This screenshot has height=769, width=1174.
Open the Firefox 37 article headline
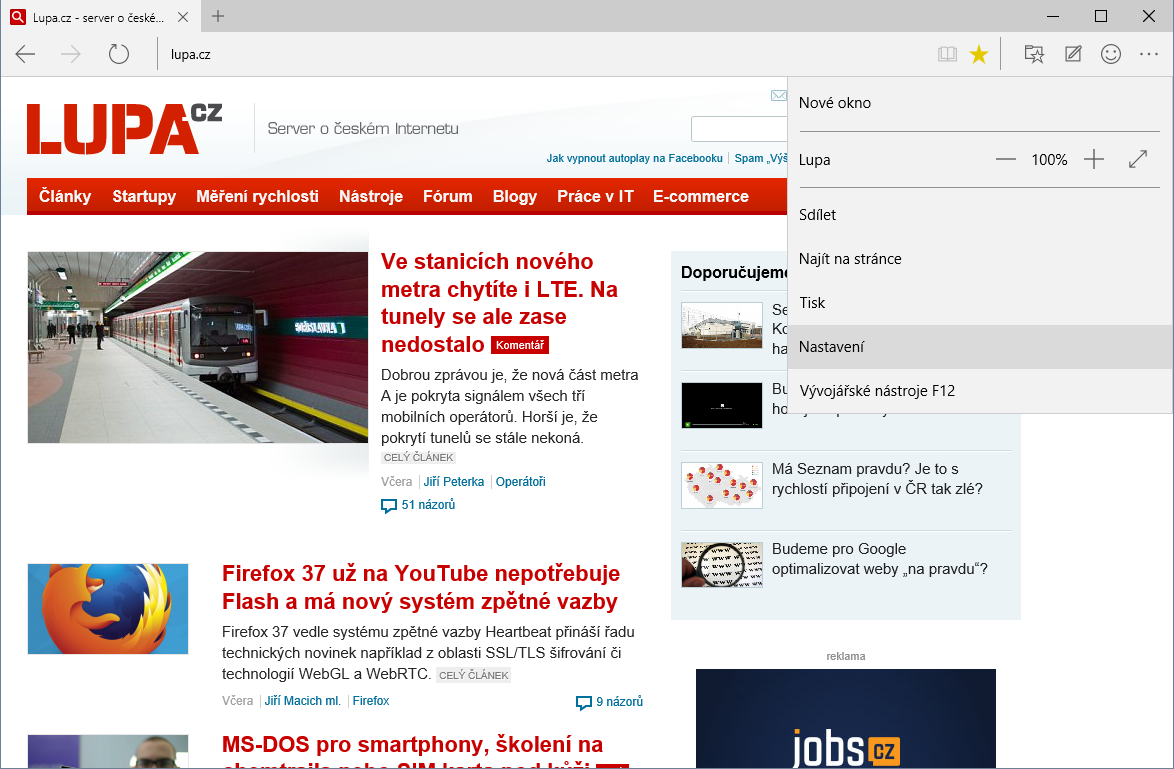coord(421,587)
